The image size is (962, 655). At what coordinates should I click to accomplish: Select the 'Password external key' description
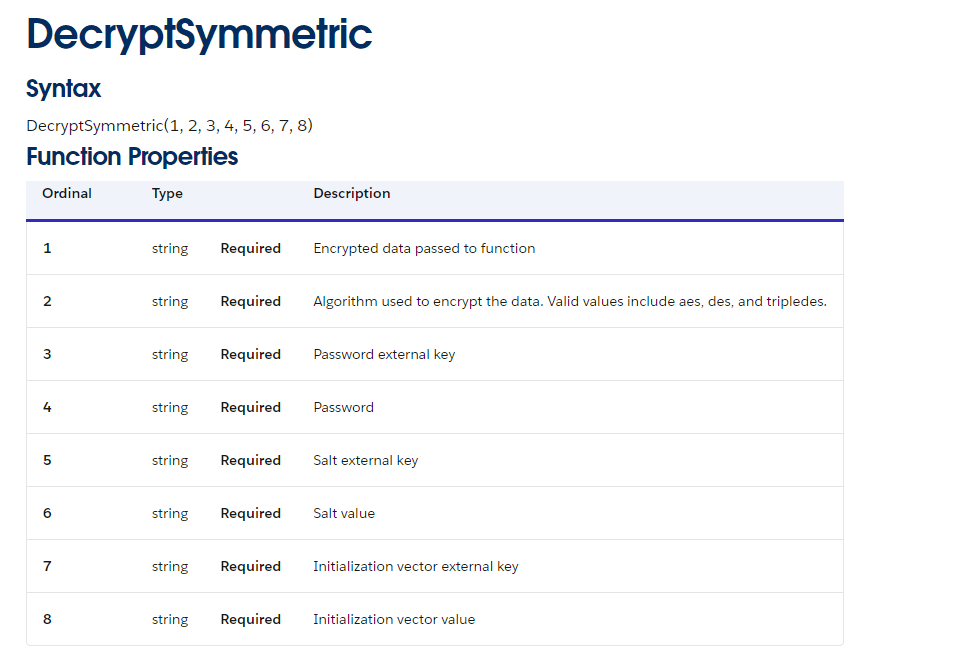coord(384,354)
